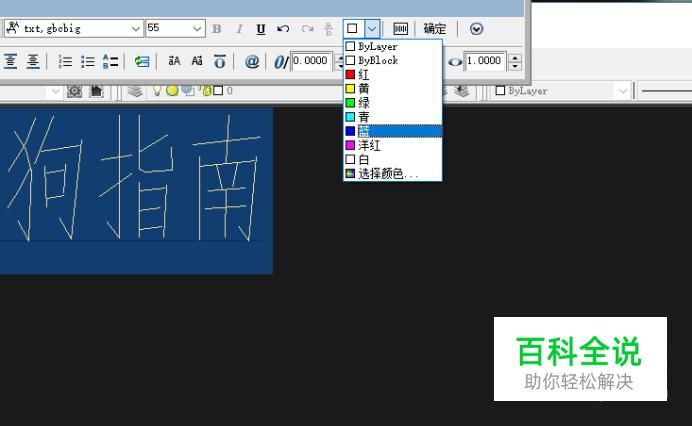Image resolution: width=692 pixels, height=426 pixels.
Task: Apply distribute paragraph alignment icon
Action: [33, 61]
